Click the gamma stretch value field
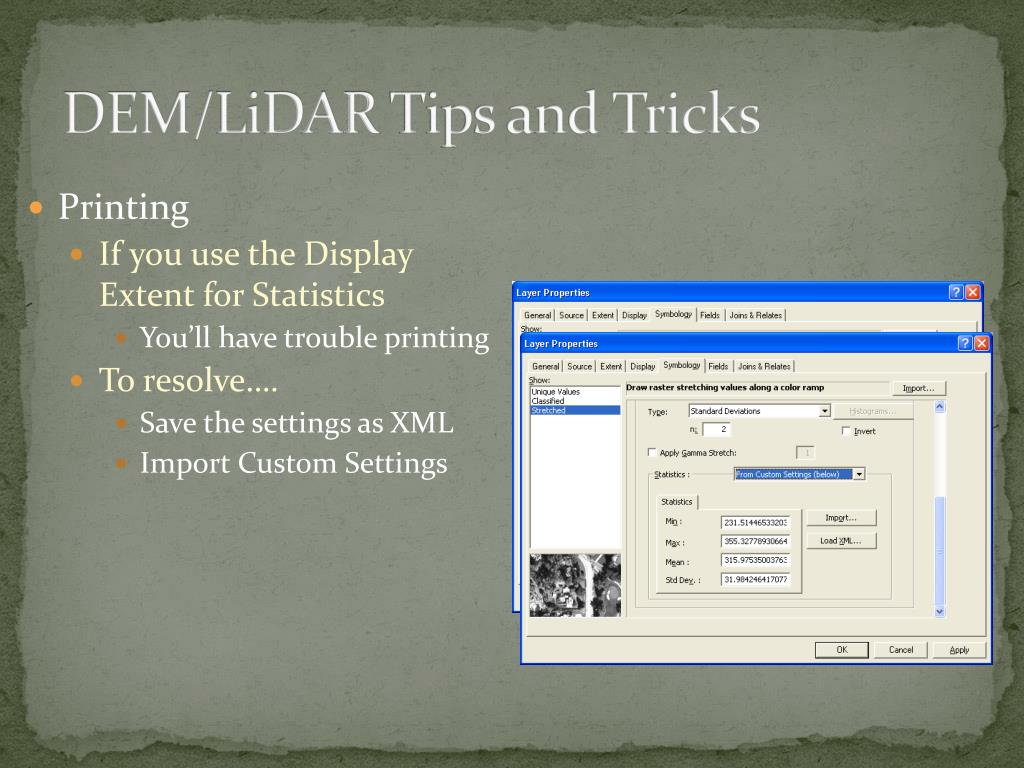The height and width of the screenshot is (768, 1024). click(806, 453)
